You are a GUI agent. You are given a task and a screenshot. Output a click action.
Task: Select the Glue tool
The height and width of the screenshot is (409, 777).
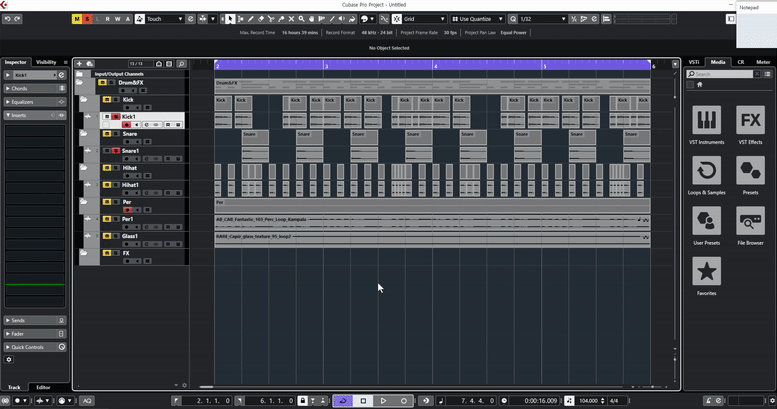[x=281, y=19]
